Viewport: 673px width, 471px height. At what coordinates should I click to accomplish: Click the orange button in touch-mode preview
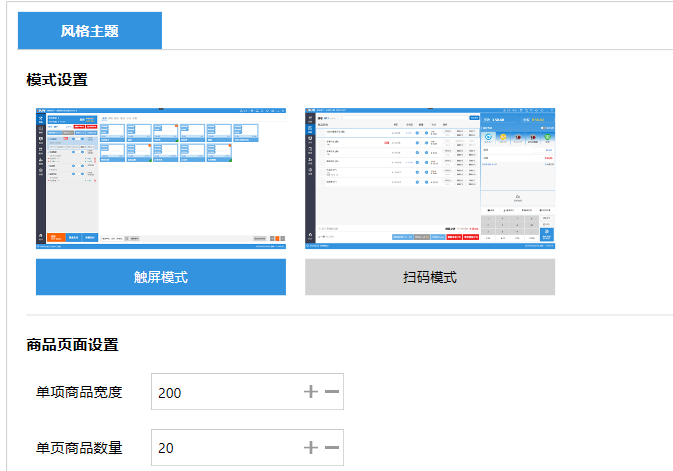55,238
